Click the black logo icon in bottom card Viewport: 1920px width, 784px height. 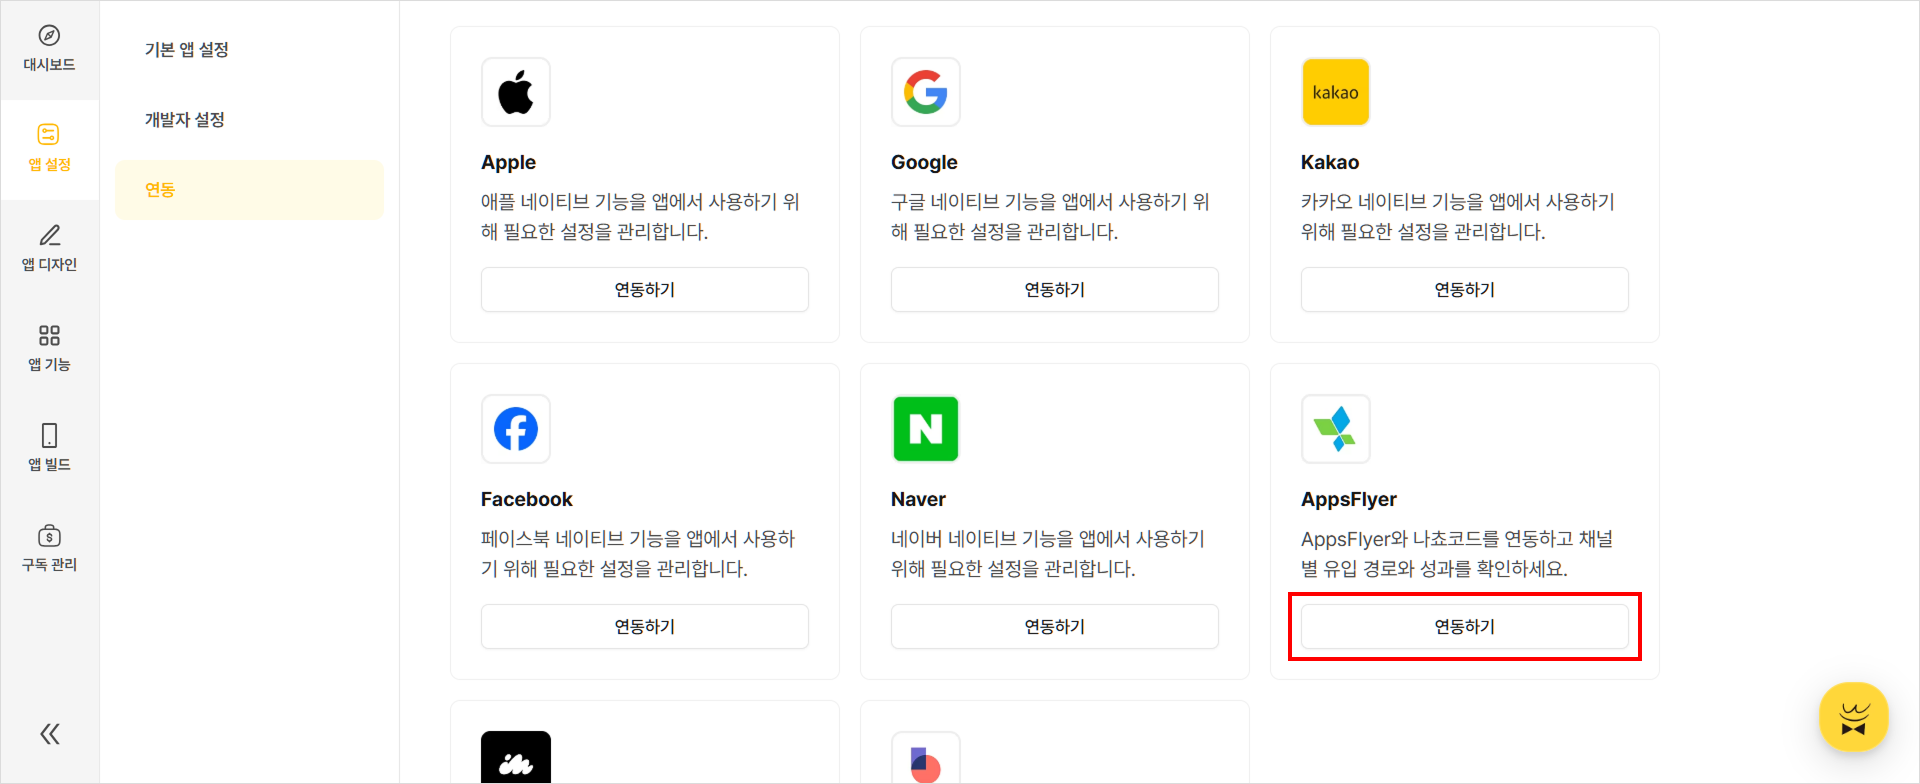516,757
